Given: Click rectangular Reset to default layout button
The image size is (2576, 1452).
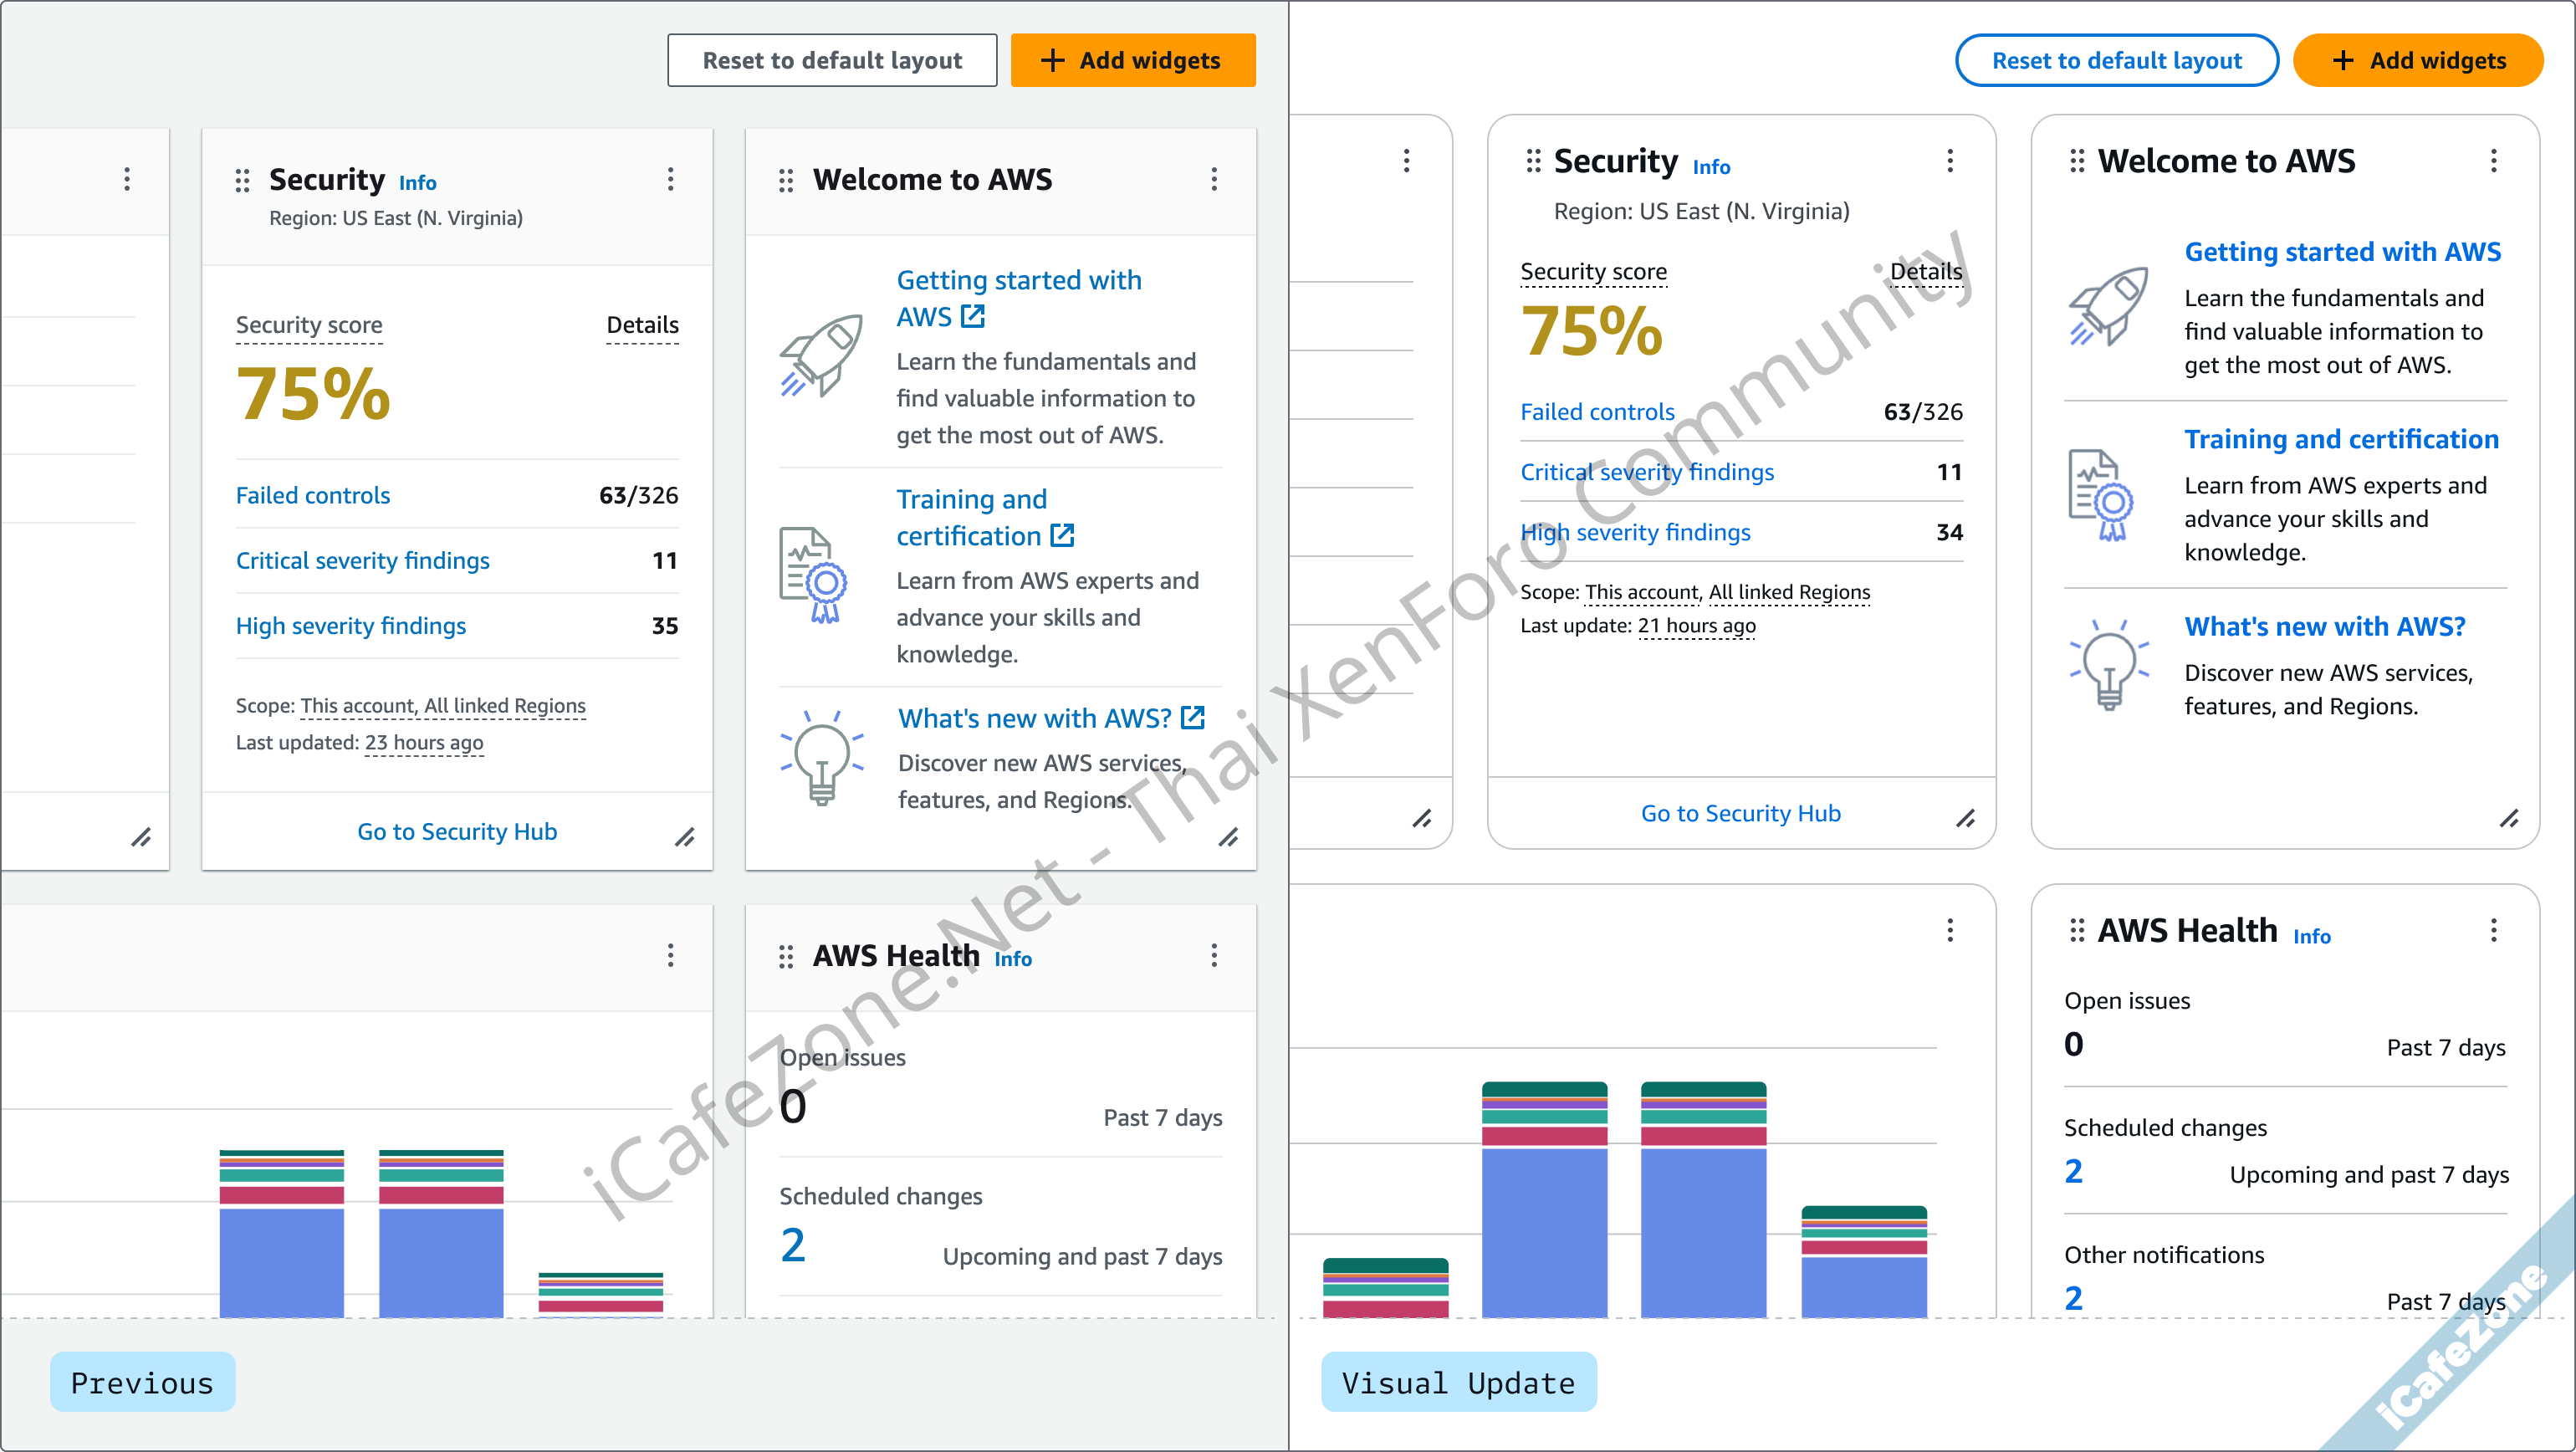Looking at the screenshot, I should (x=832, y=60).
